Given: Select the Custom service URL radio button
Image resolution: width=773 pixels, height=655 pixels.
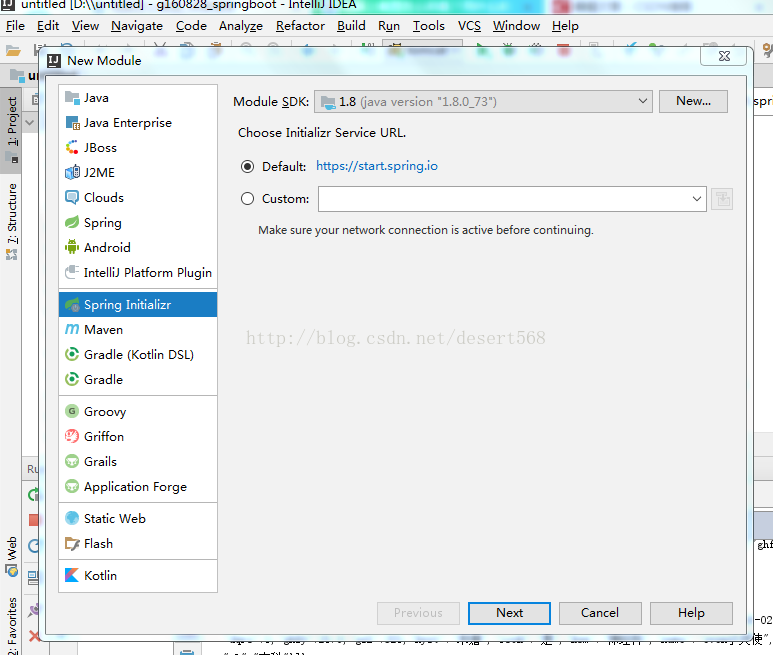Looking at the screenshot, I should coord(247,199).
